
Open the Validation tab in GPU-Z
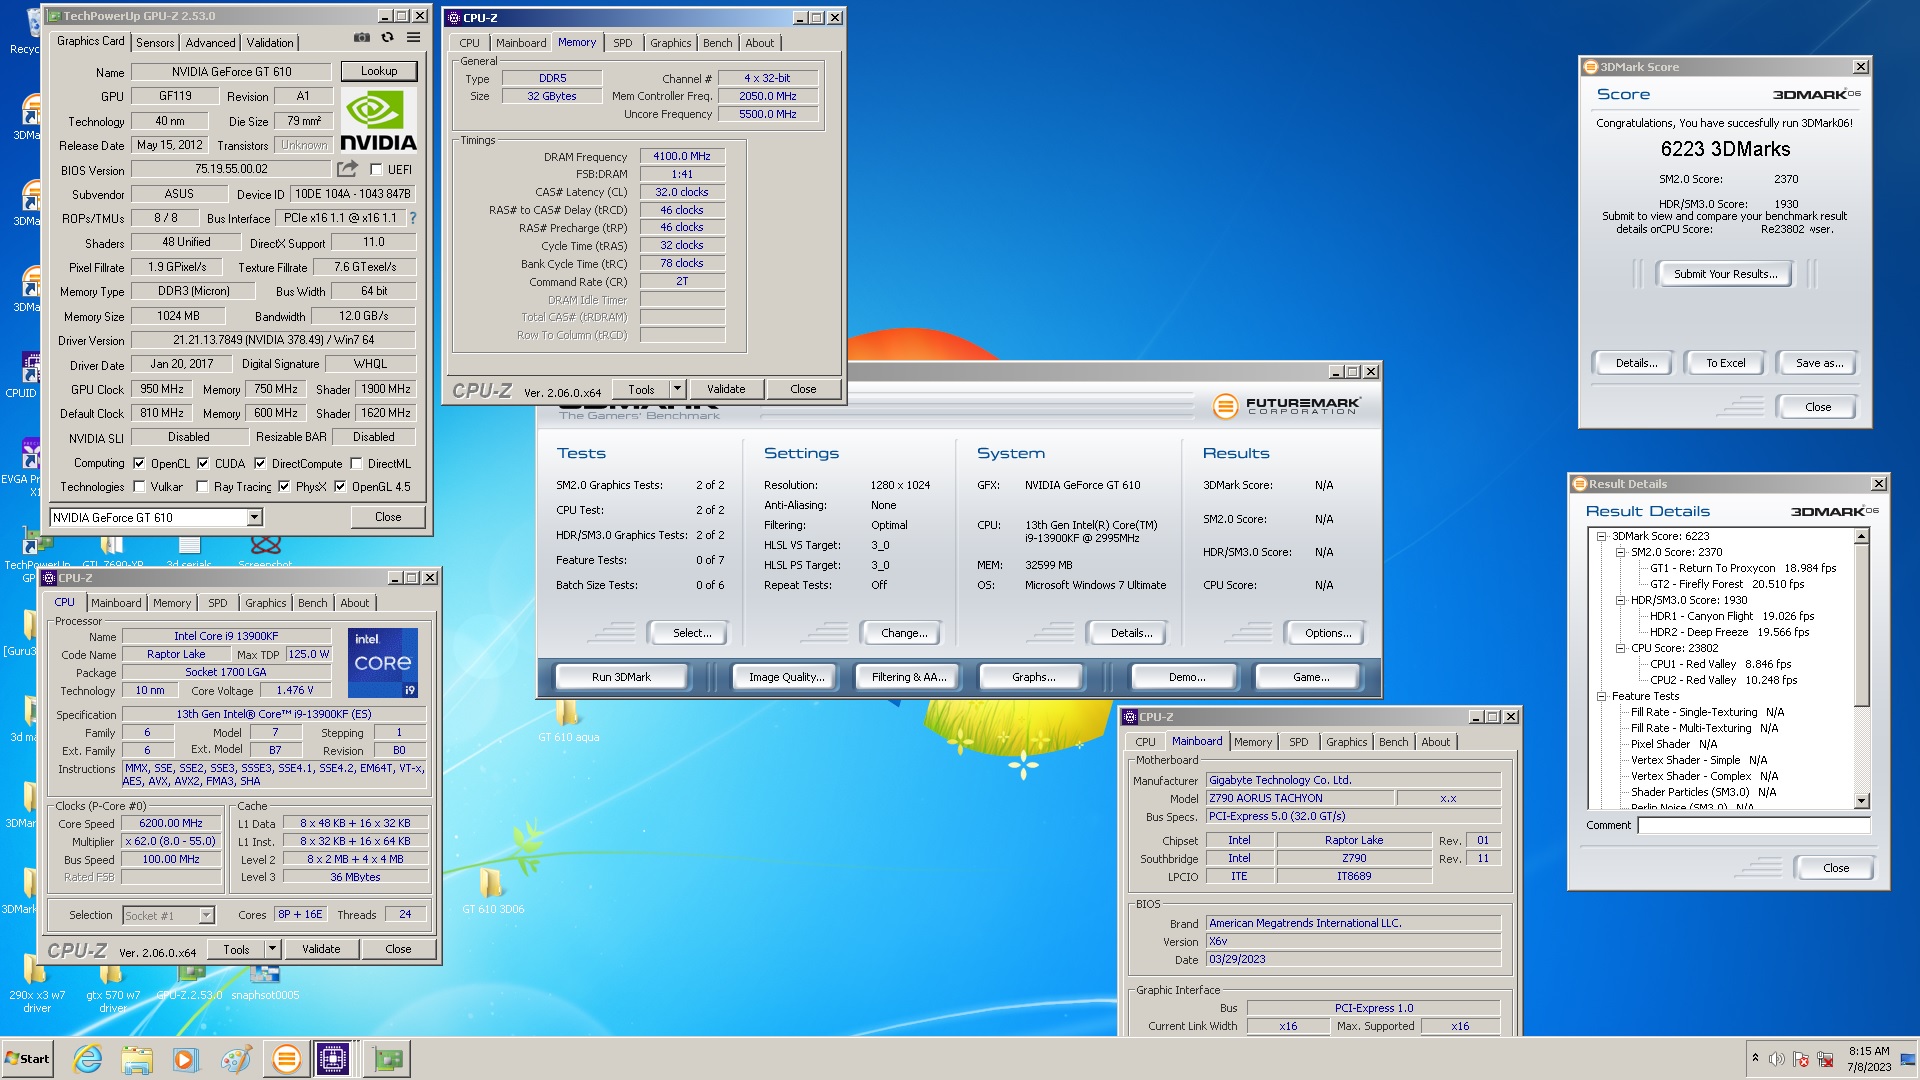tap(270, 42)
